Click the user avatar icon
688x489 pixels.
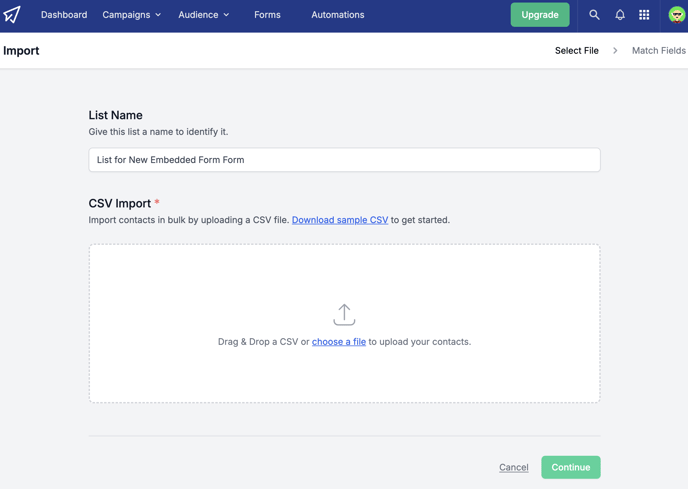[677, 15]
